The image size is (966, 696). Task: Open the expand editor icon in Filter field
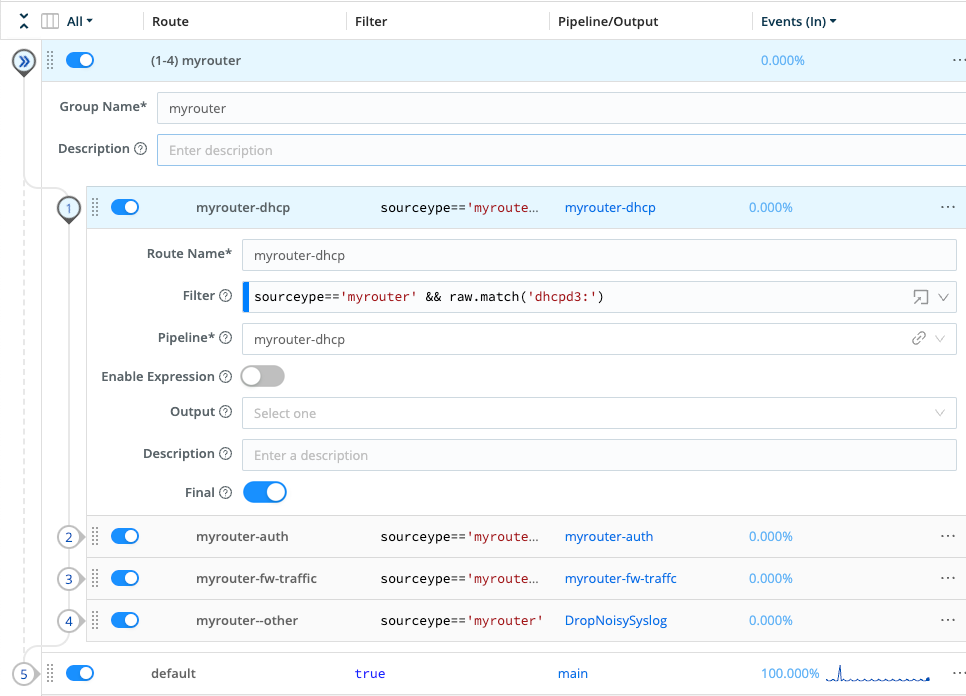tap(919, 297)
